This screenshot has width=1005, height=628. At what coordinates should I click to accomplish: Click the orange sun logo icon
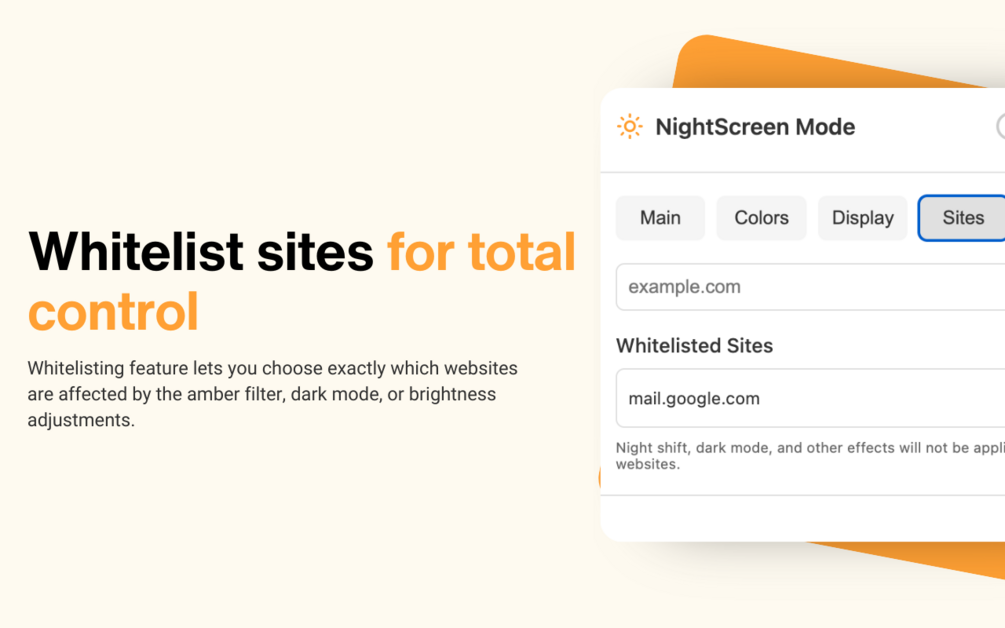pyautogui.click(x=629, y=126)
